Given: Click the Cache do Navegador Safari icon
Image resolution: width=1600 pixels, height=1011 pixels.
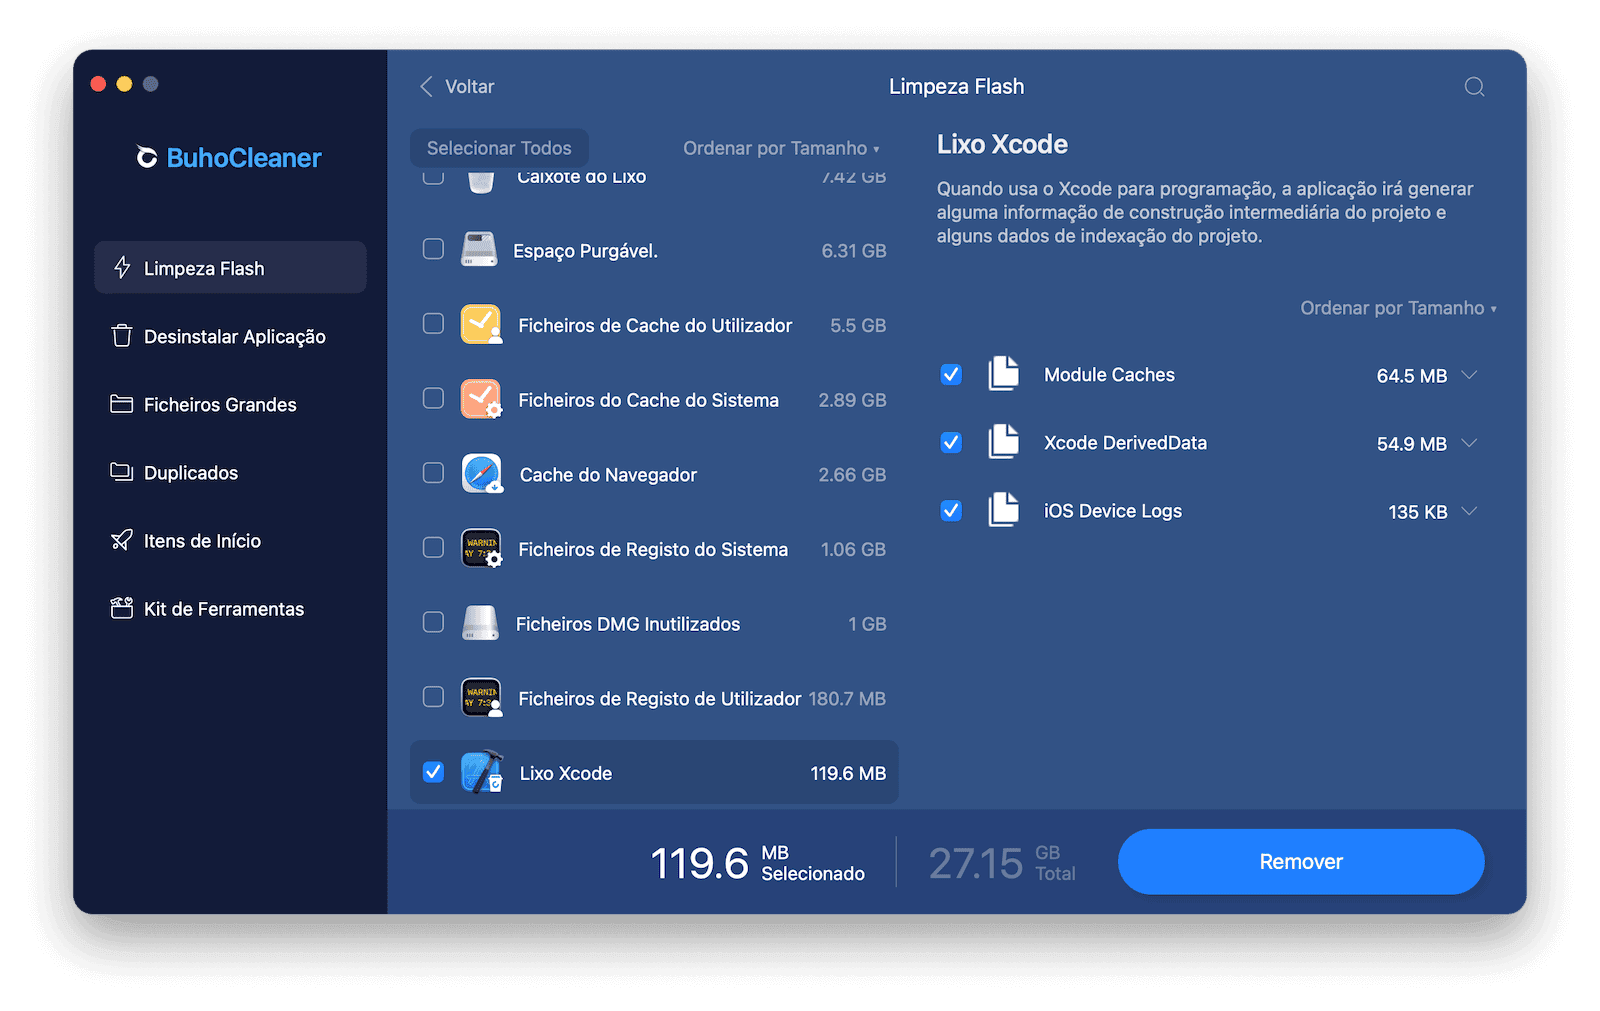Looking at the screenshot, I should click(481, 474).
